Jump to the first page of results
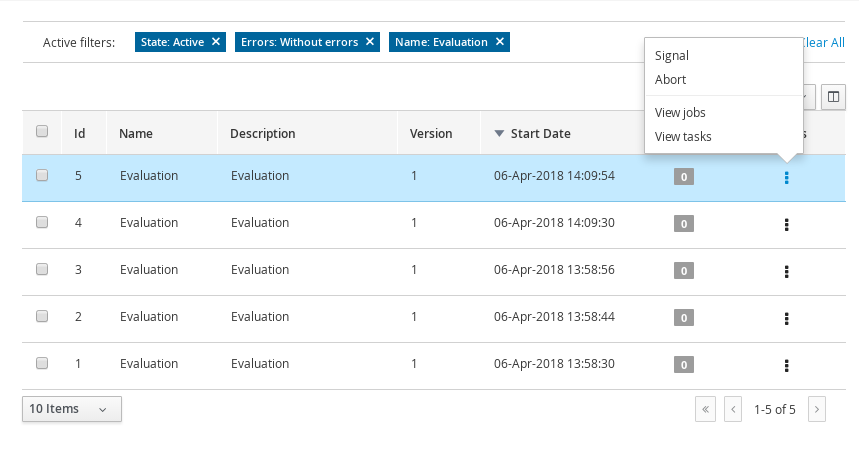 706,409
